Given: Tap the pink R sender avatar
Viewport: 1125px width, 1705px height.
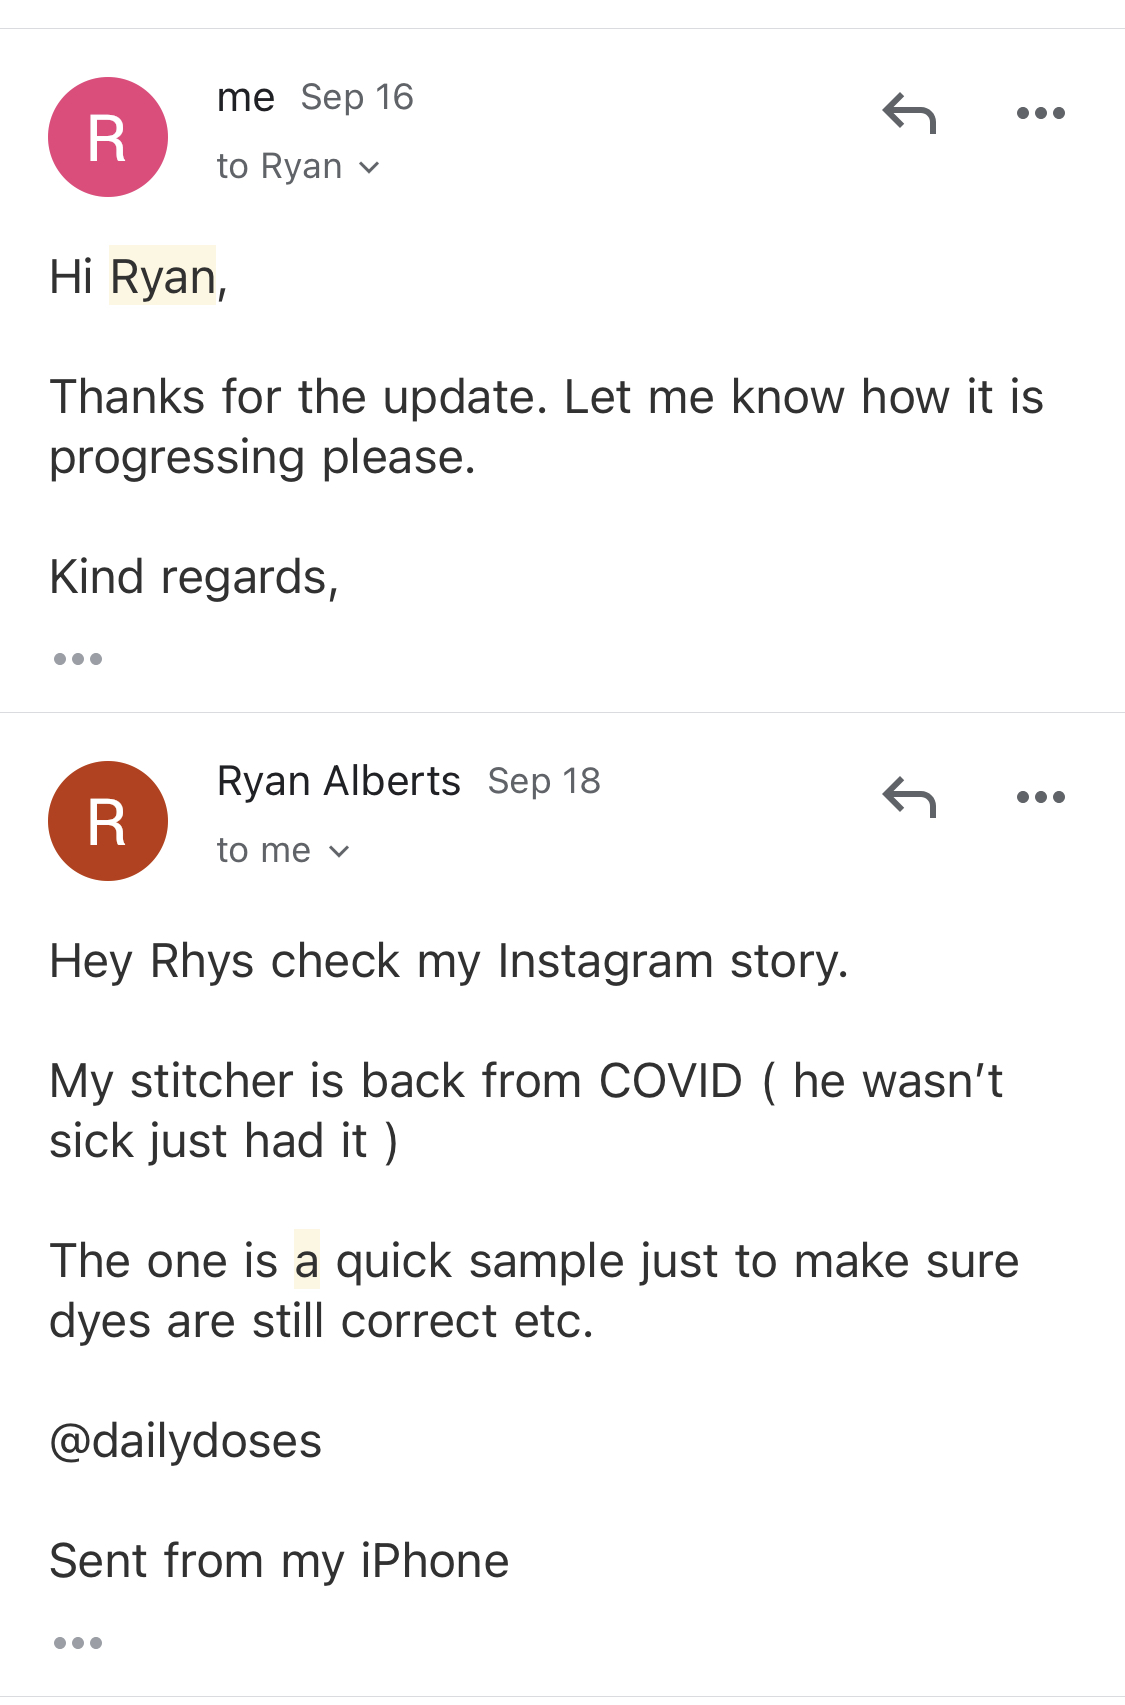Looking at the screenshot, I should tap(108, 137).
